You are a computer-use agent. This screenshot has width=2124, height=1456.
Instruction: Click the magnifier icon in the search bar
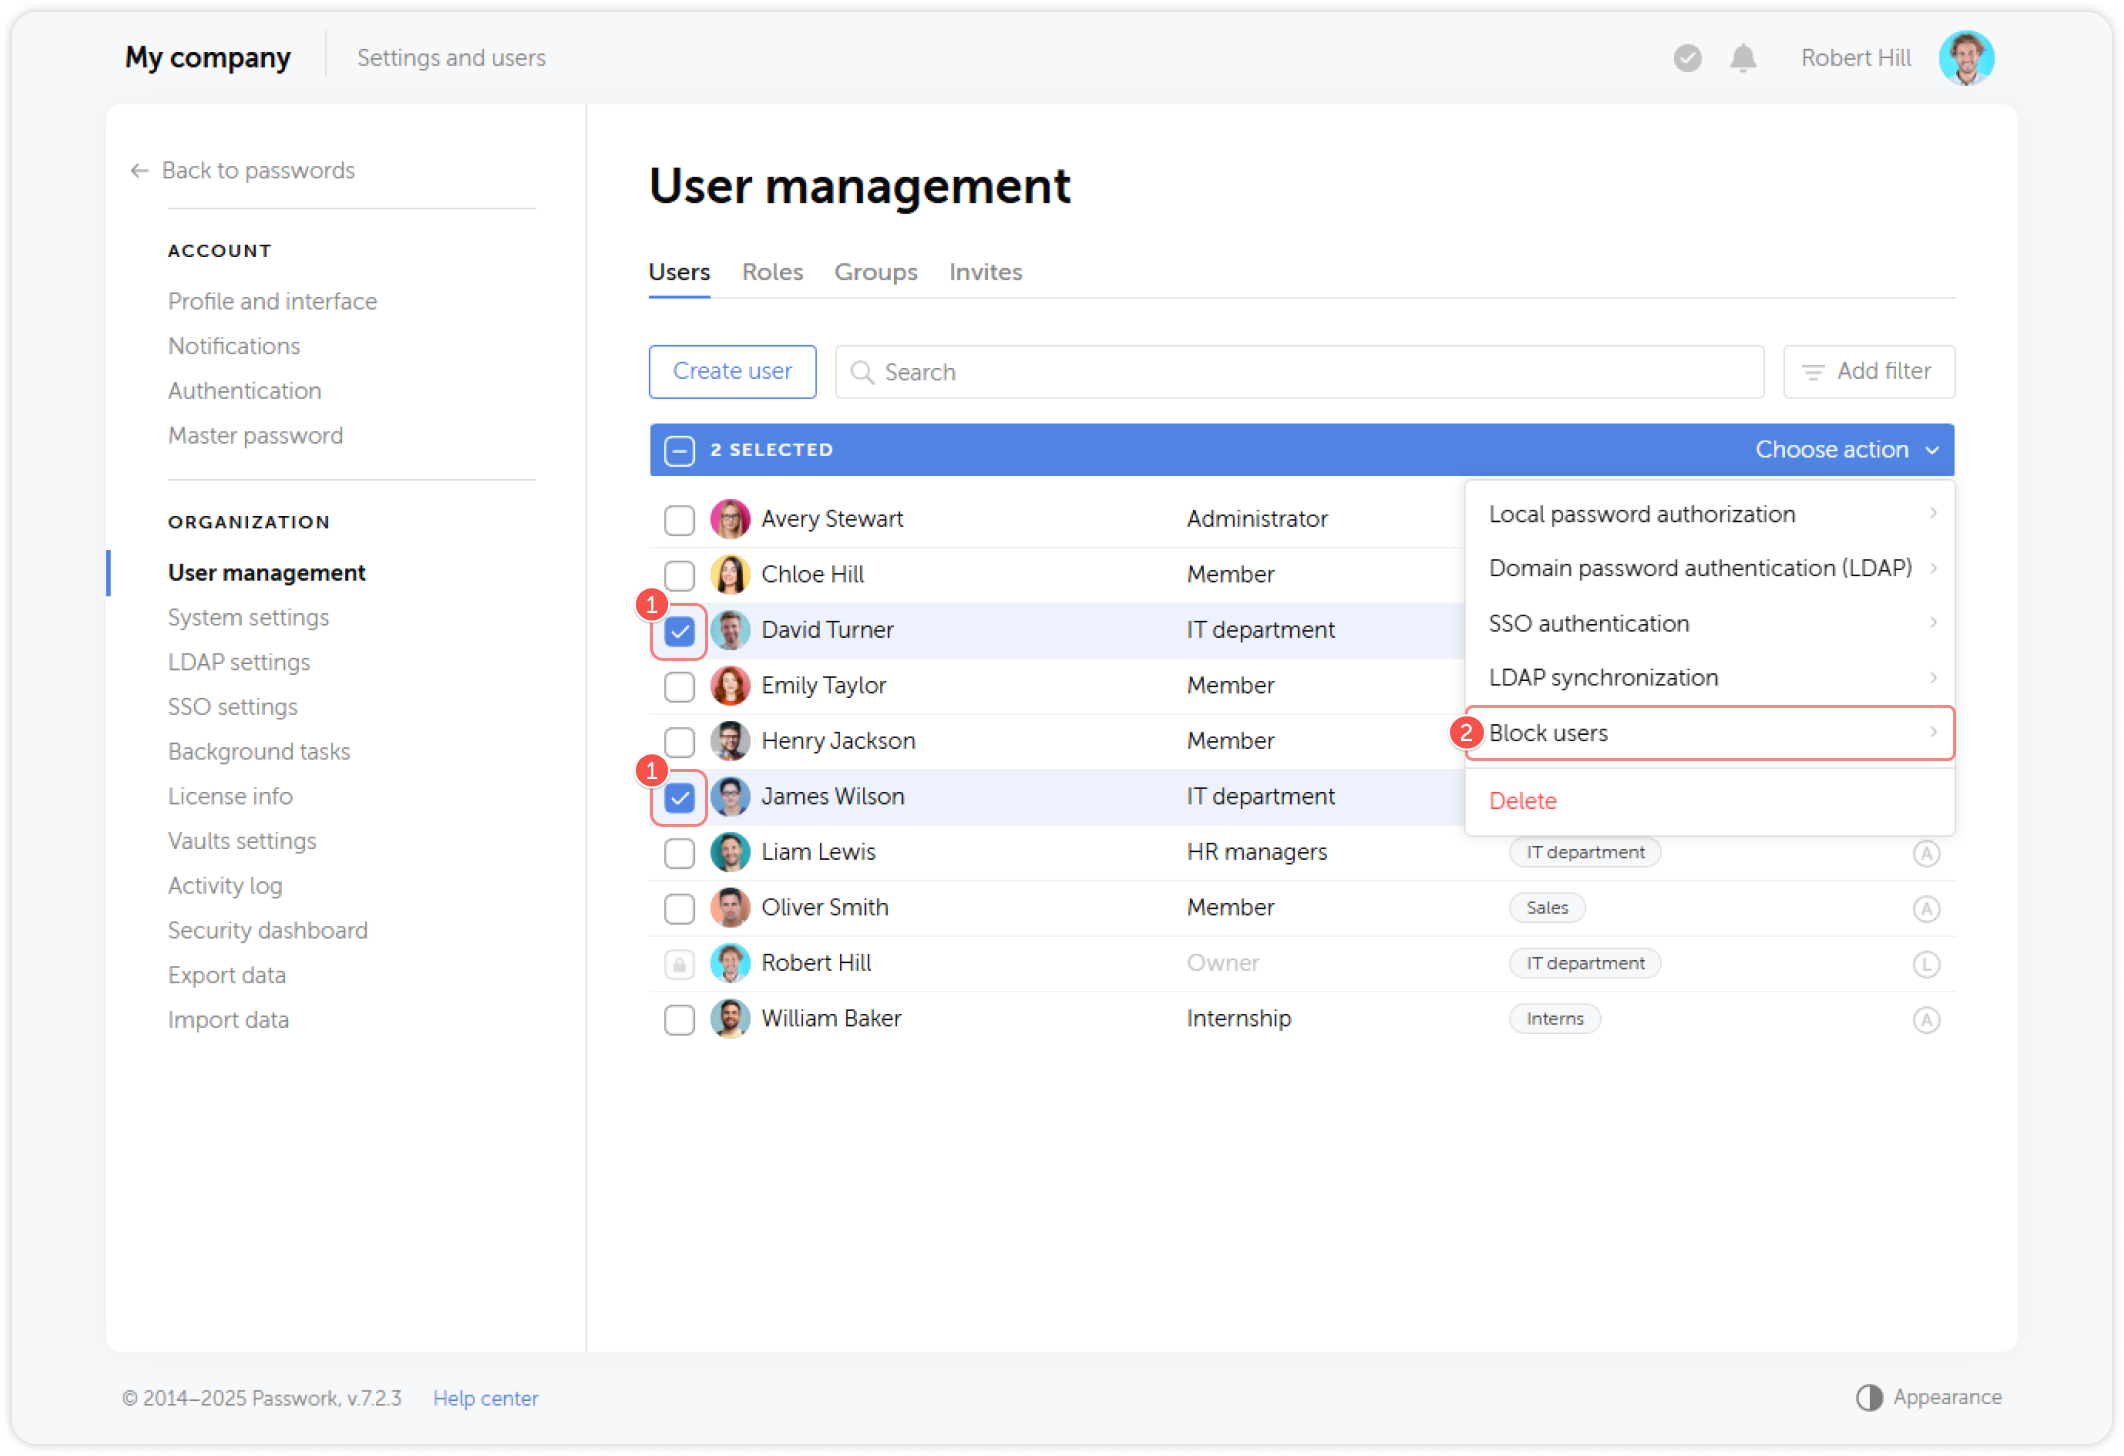[863, 371]
